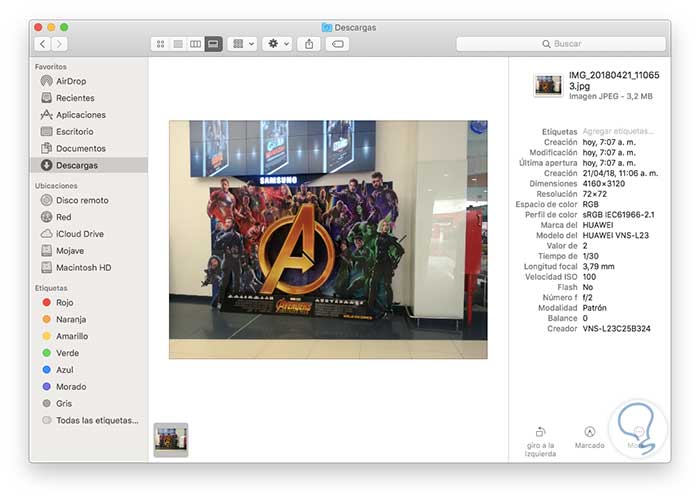Show Todas las etiquetas
700x501 pixels.
click(x=88, y=420)
